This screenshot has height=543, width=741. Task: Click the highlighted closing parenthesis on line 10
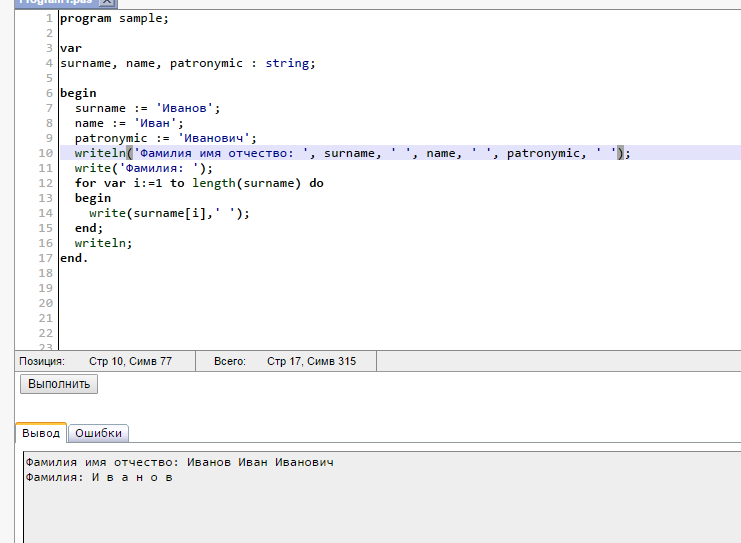(619, 153)
